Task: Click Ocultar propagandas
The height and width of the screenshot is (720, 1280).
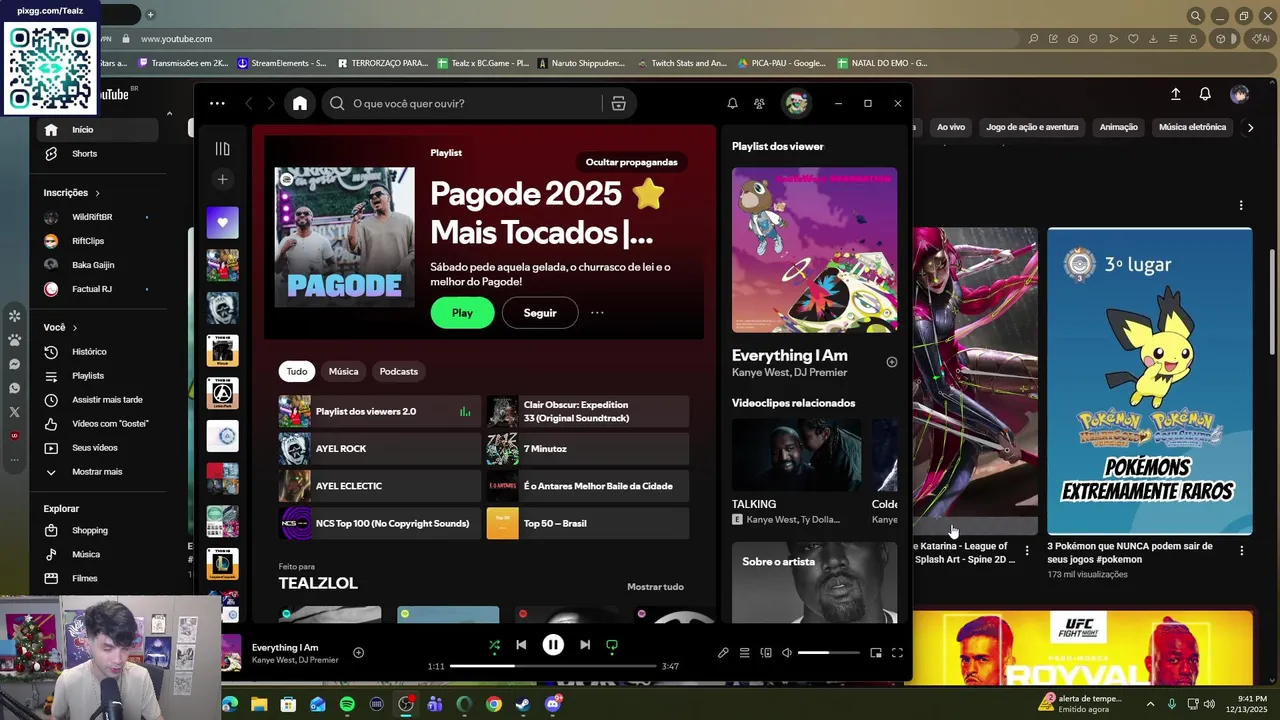Action: pos(631,162)
